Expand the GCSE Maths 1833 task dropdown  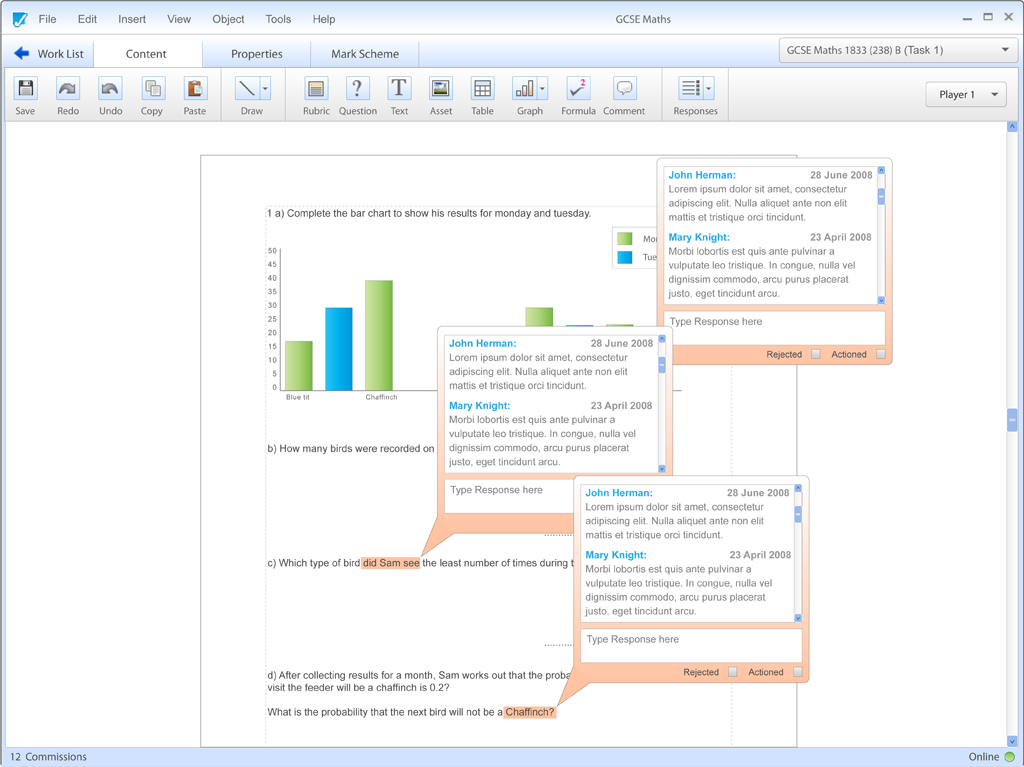1005,50
